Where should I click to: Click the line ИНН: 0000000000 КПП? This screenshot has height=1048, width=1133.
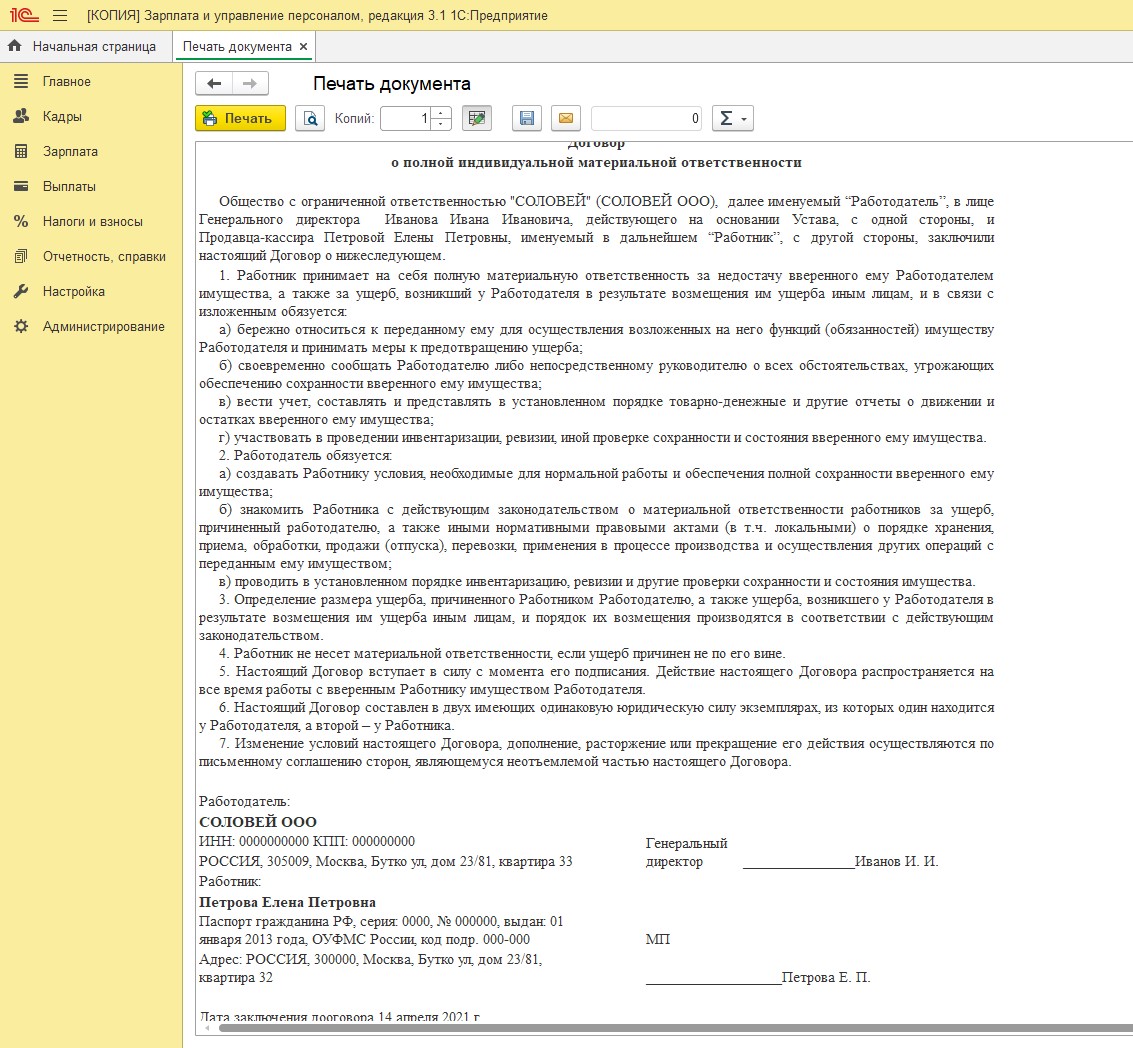[x=307, y=841]
